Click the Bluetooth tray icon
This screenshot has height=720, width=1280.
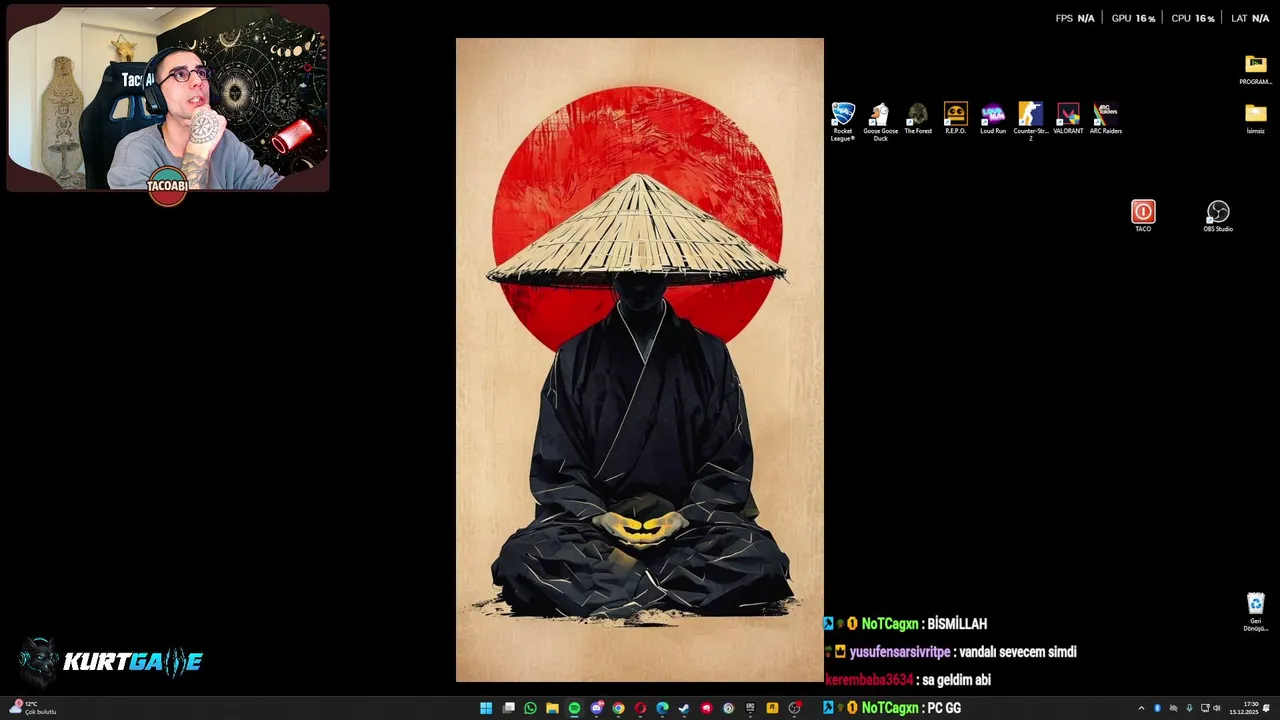point(1157,708)
